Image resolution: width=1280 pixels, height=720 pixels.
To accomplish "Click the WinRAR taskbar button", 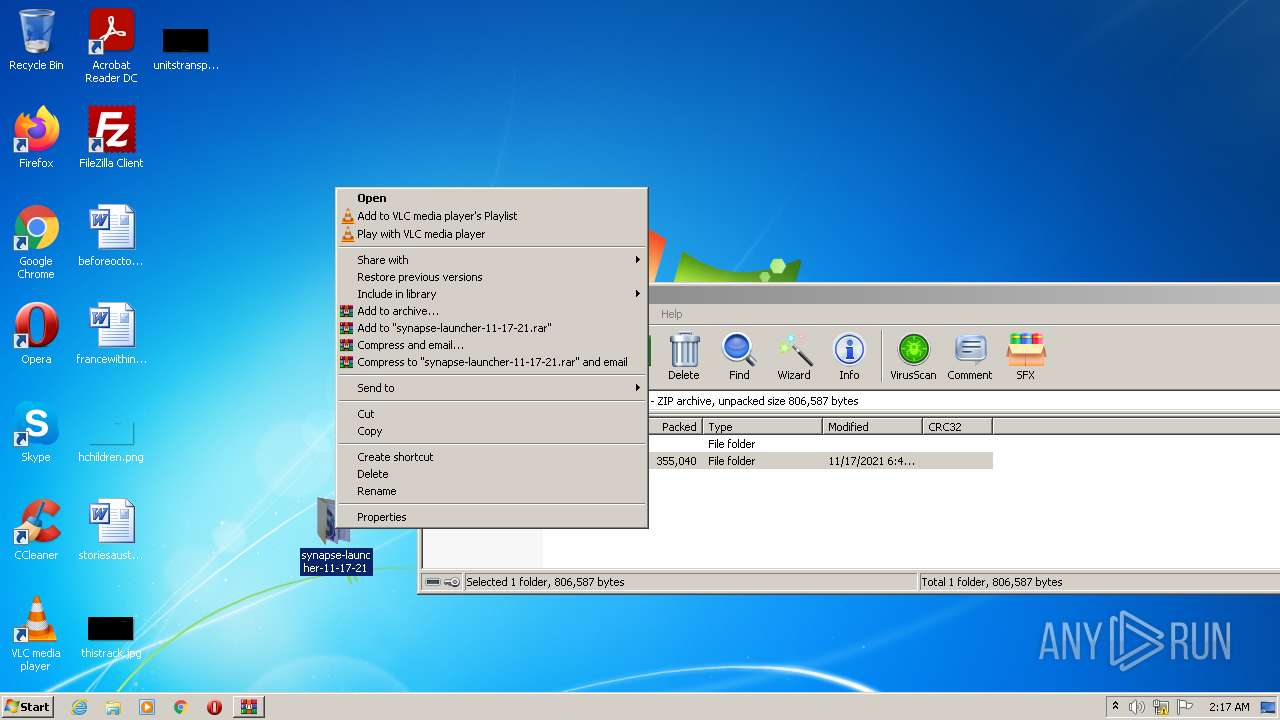I will click(x=249, y=707).
